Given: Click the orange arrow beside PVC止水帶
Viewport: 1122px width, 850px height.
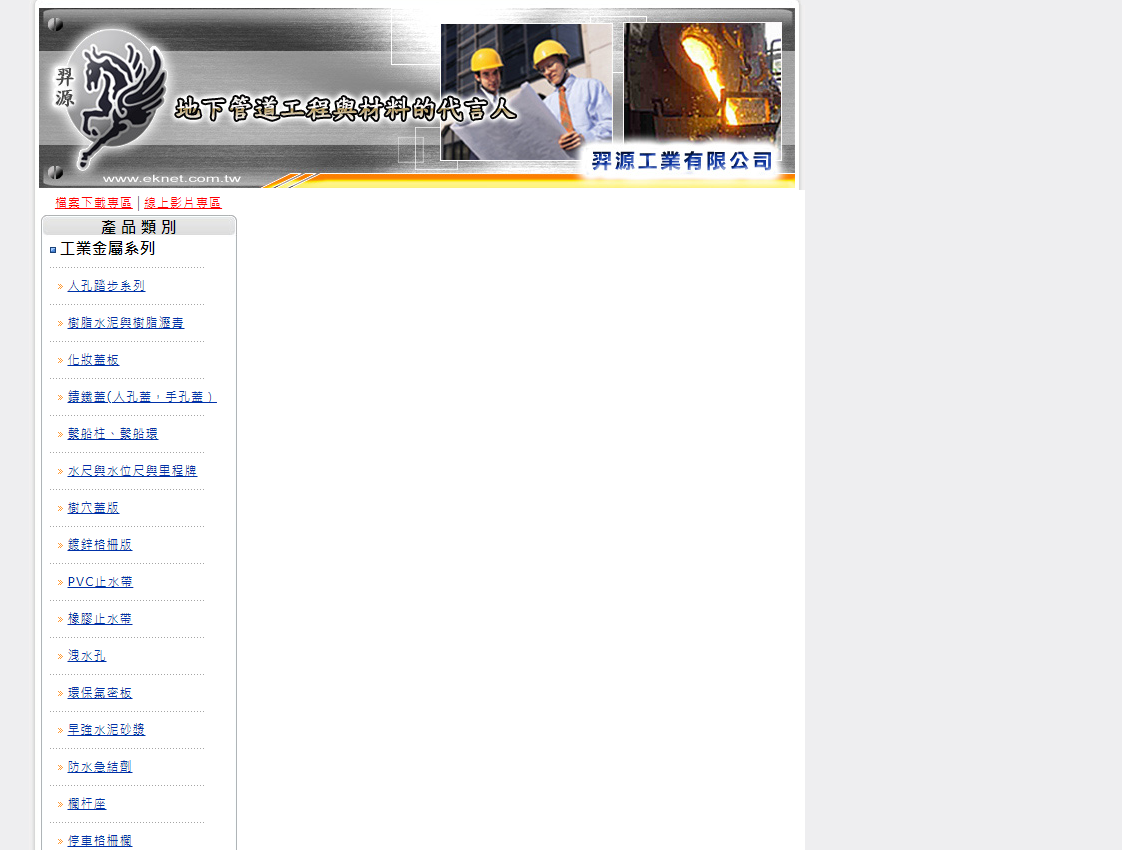Looking at the screenshot, I should pos(60,582).
